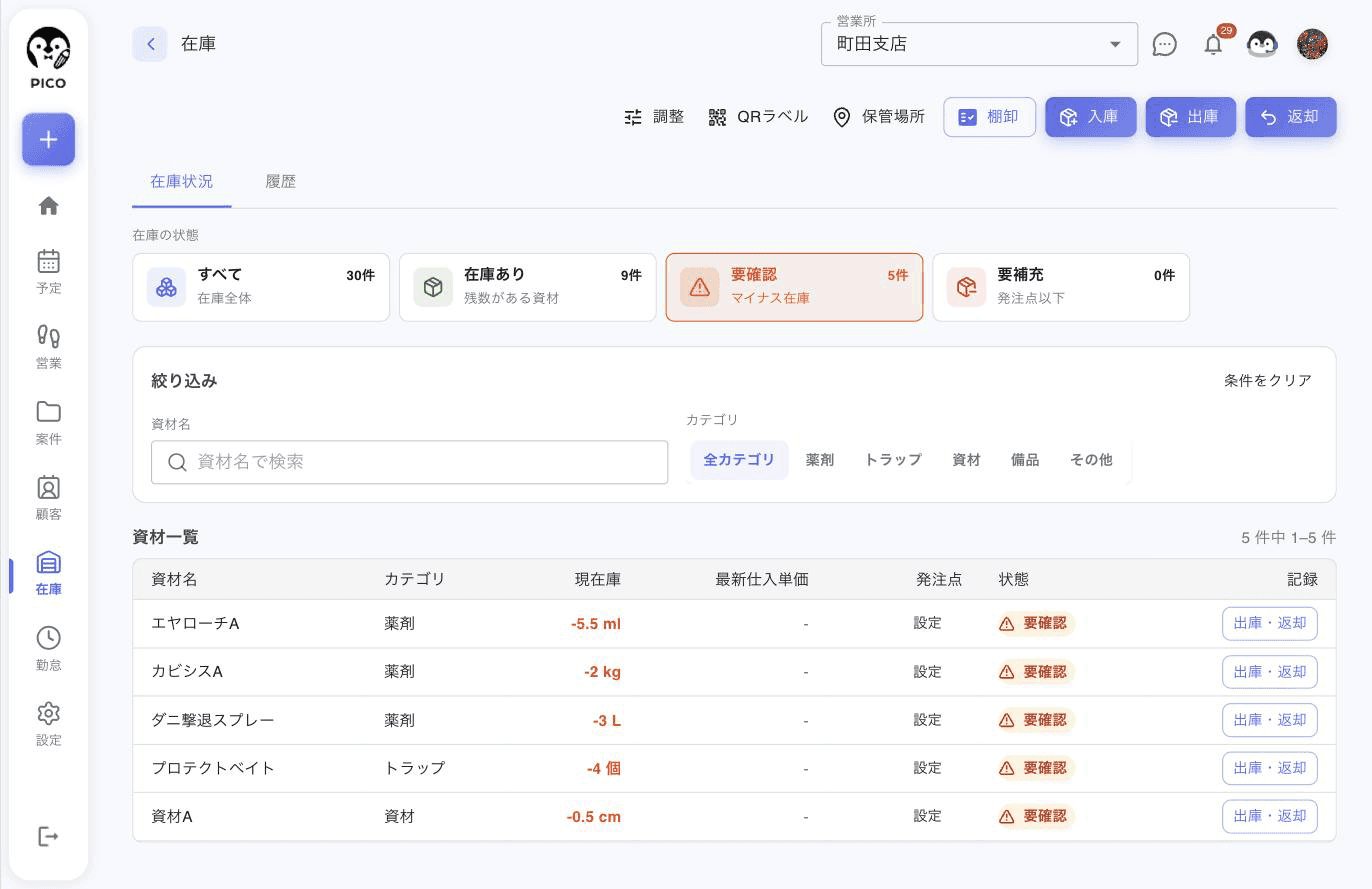Select the 要補充 0件 status card
The height and width of the screenshot is (889, 1372).
pyautogui.click(x=1061, y=287)
